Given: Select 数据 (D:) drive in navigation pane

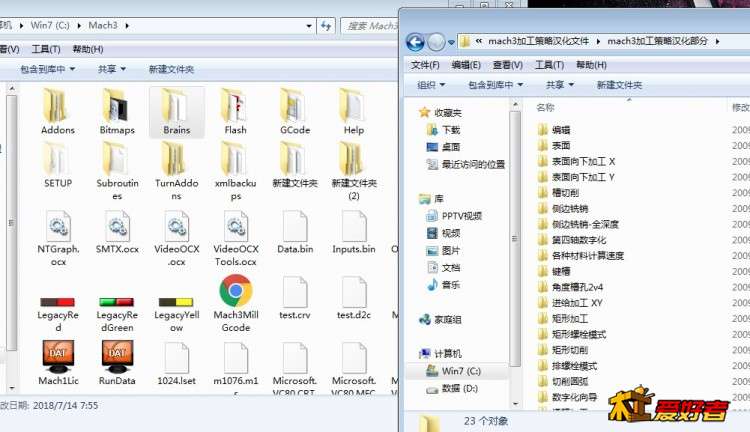Looking at the screenshot, I should coord(452,388).
